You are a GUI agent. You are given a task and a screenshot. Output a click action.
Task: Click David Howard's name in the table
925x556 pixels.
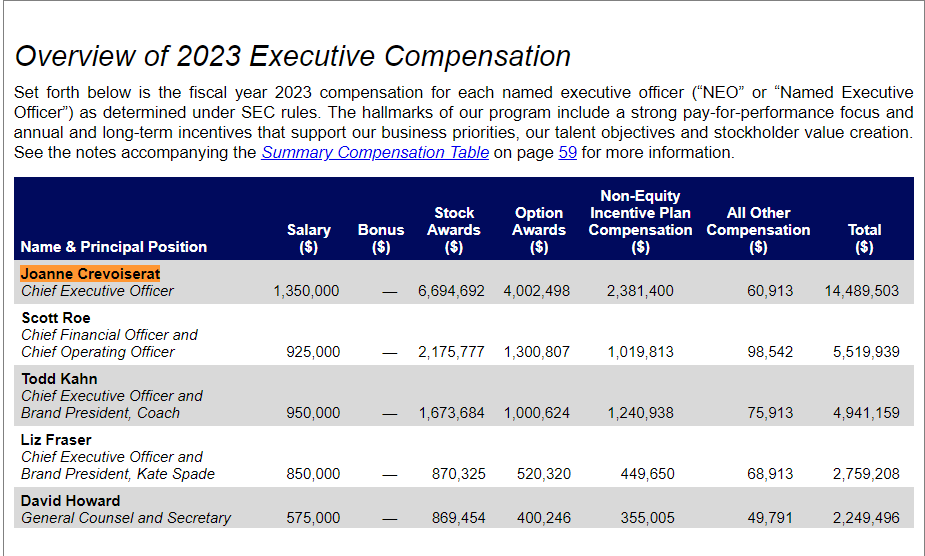[x=71, y=501]
